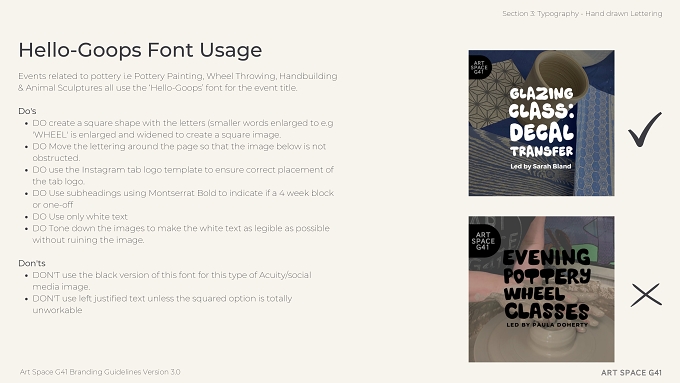Screen dimensions: 680x383
Task: Click the 'DO Use only white text' bullet
Action: [80, 216]
